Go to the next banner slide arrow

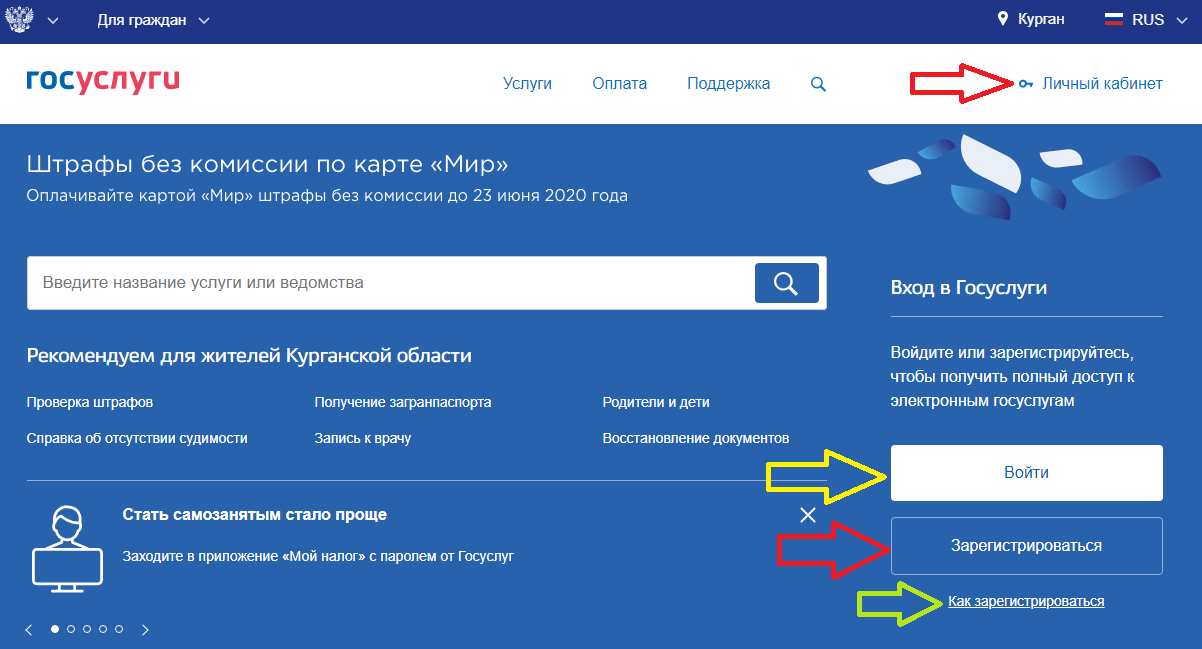click(145, 630)
